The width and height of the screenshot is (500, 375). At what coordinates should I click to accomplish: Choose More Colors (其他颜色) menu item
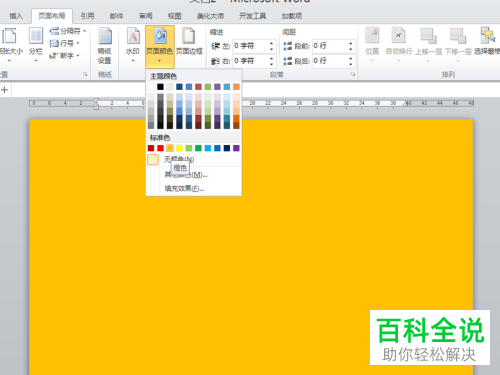pos(194,174)
